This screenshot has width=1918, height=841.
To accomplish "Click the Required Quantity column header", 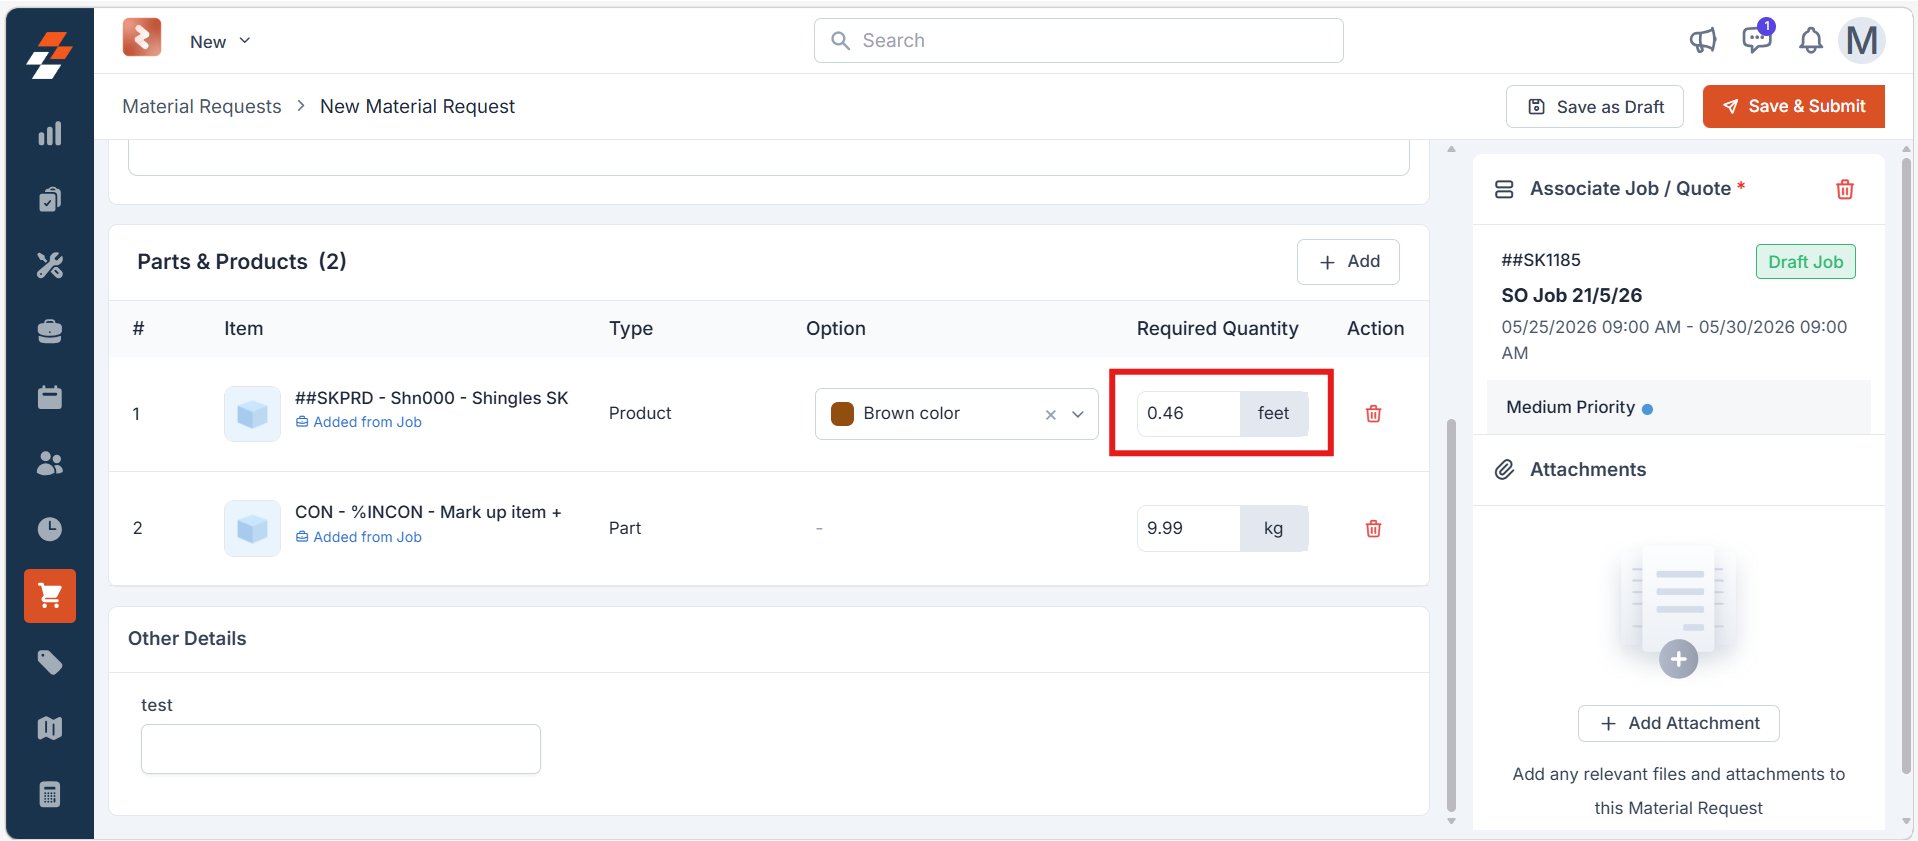I will 1217,328.
